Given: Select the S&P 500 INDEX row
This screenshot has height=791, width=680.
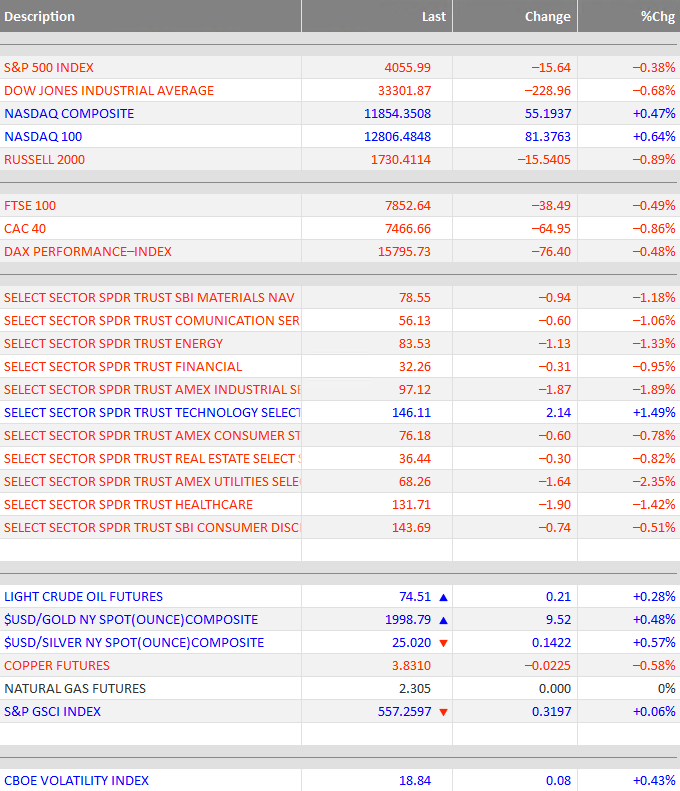Looking at the screenshot, I should [x=340, y=68].
